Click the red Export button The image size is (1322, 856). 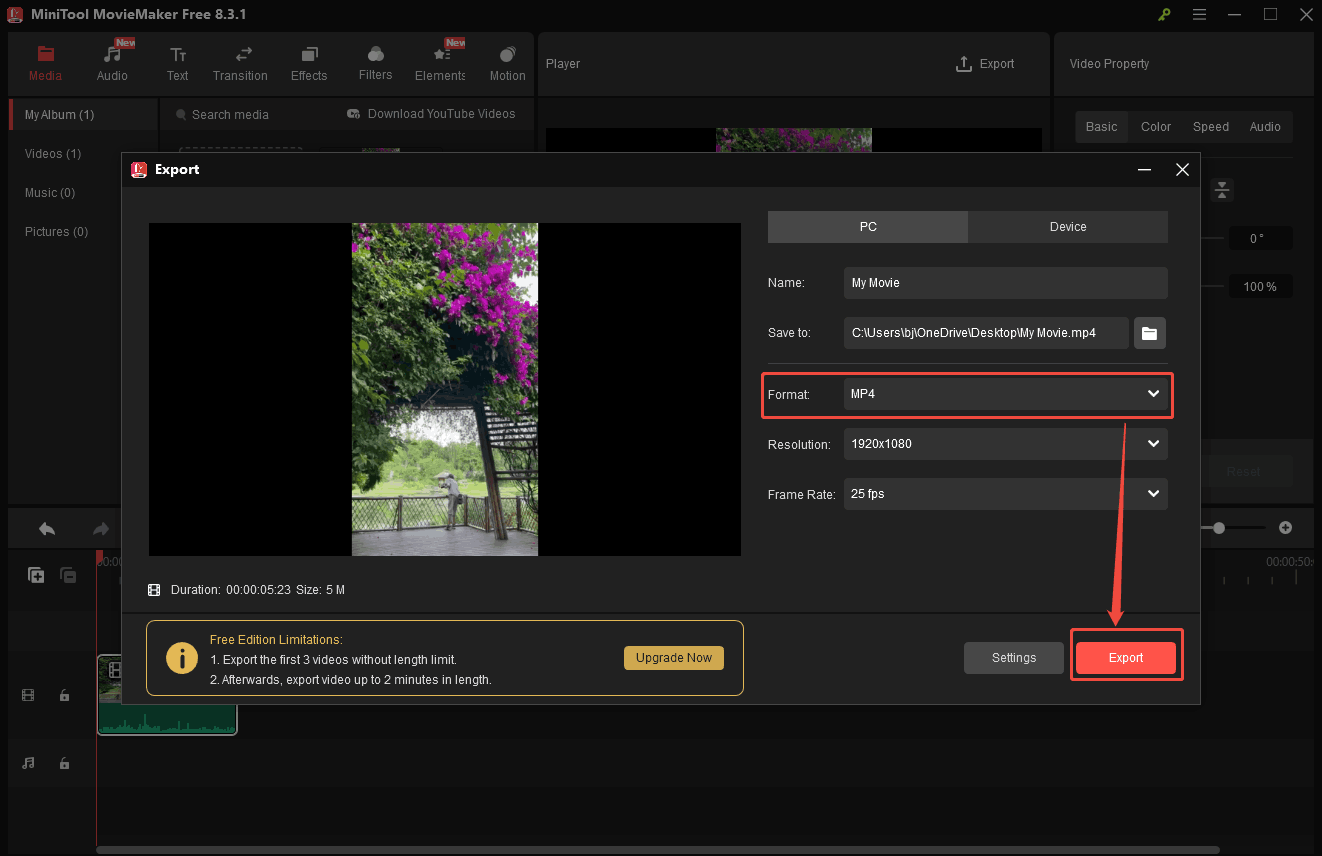click(x=1126, y=657)
